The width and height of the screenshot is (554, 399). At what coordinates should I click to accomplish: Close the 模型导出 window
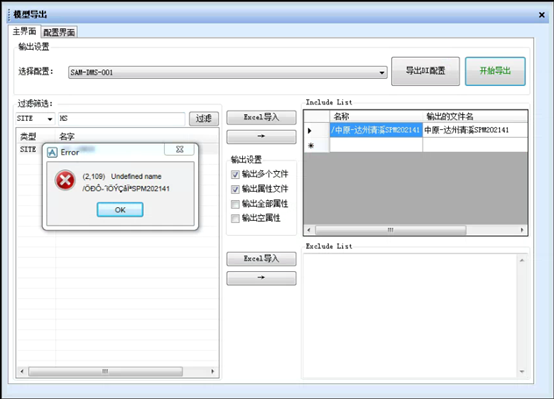click(x=542, y=15)
